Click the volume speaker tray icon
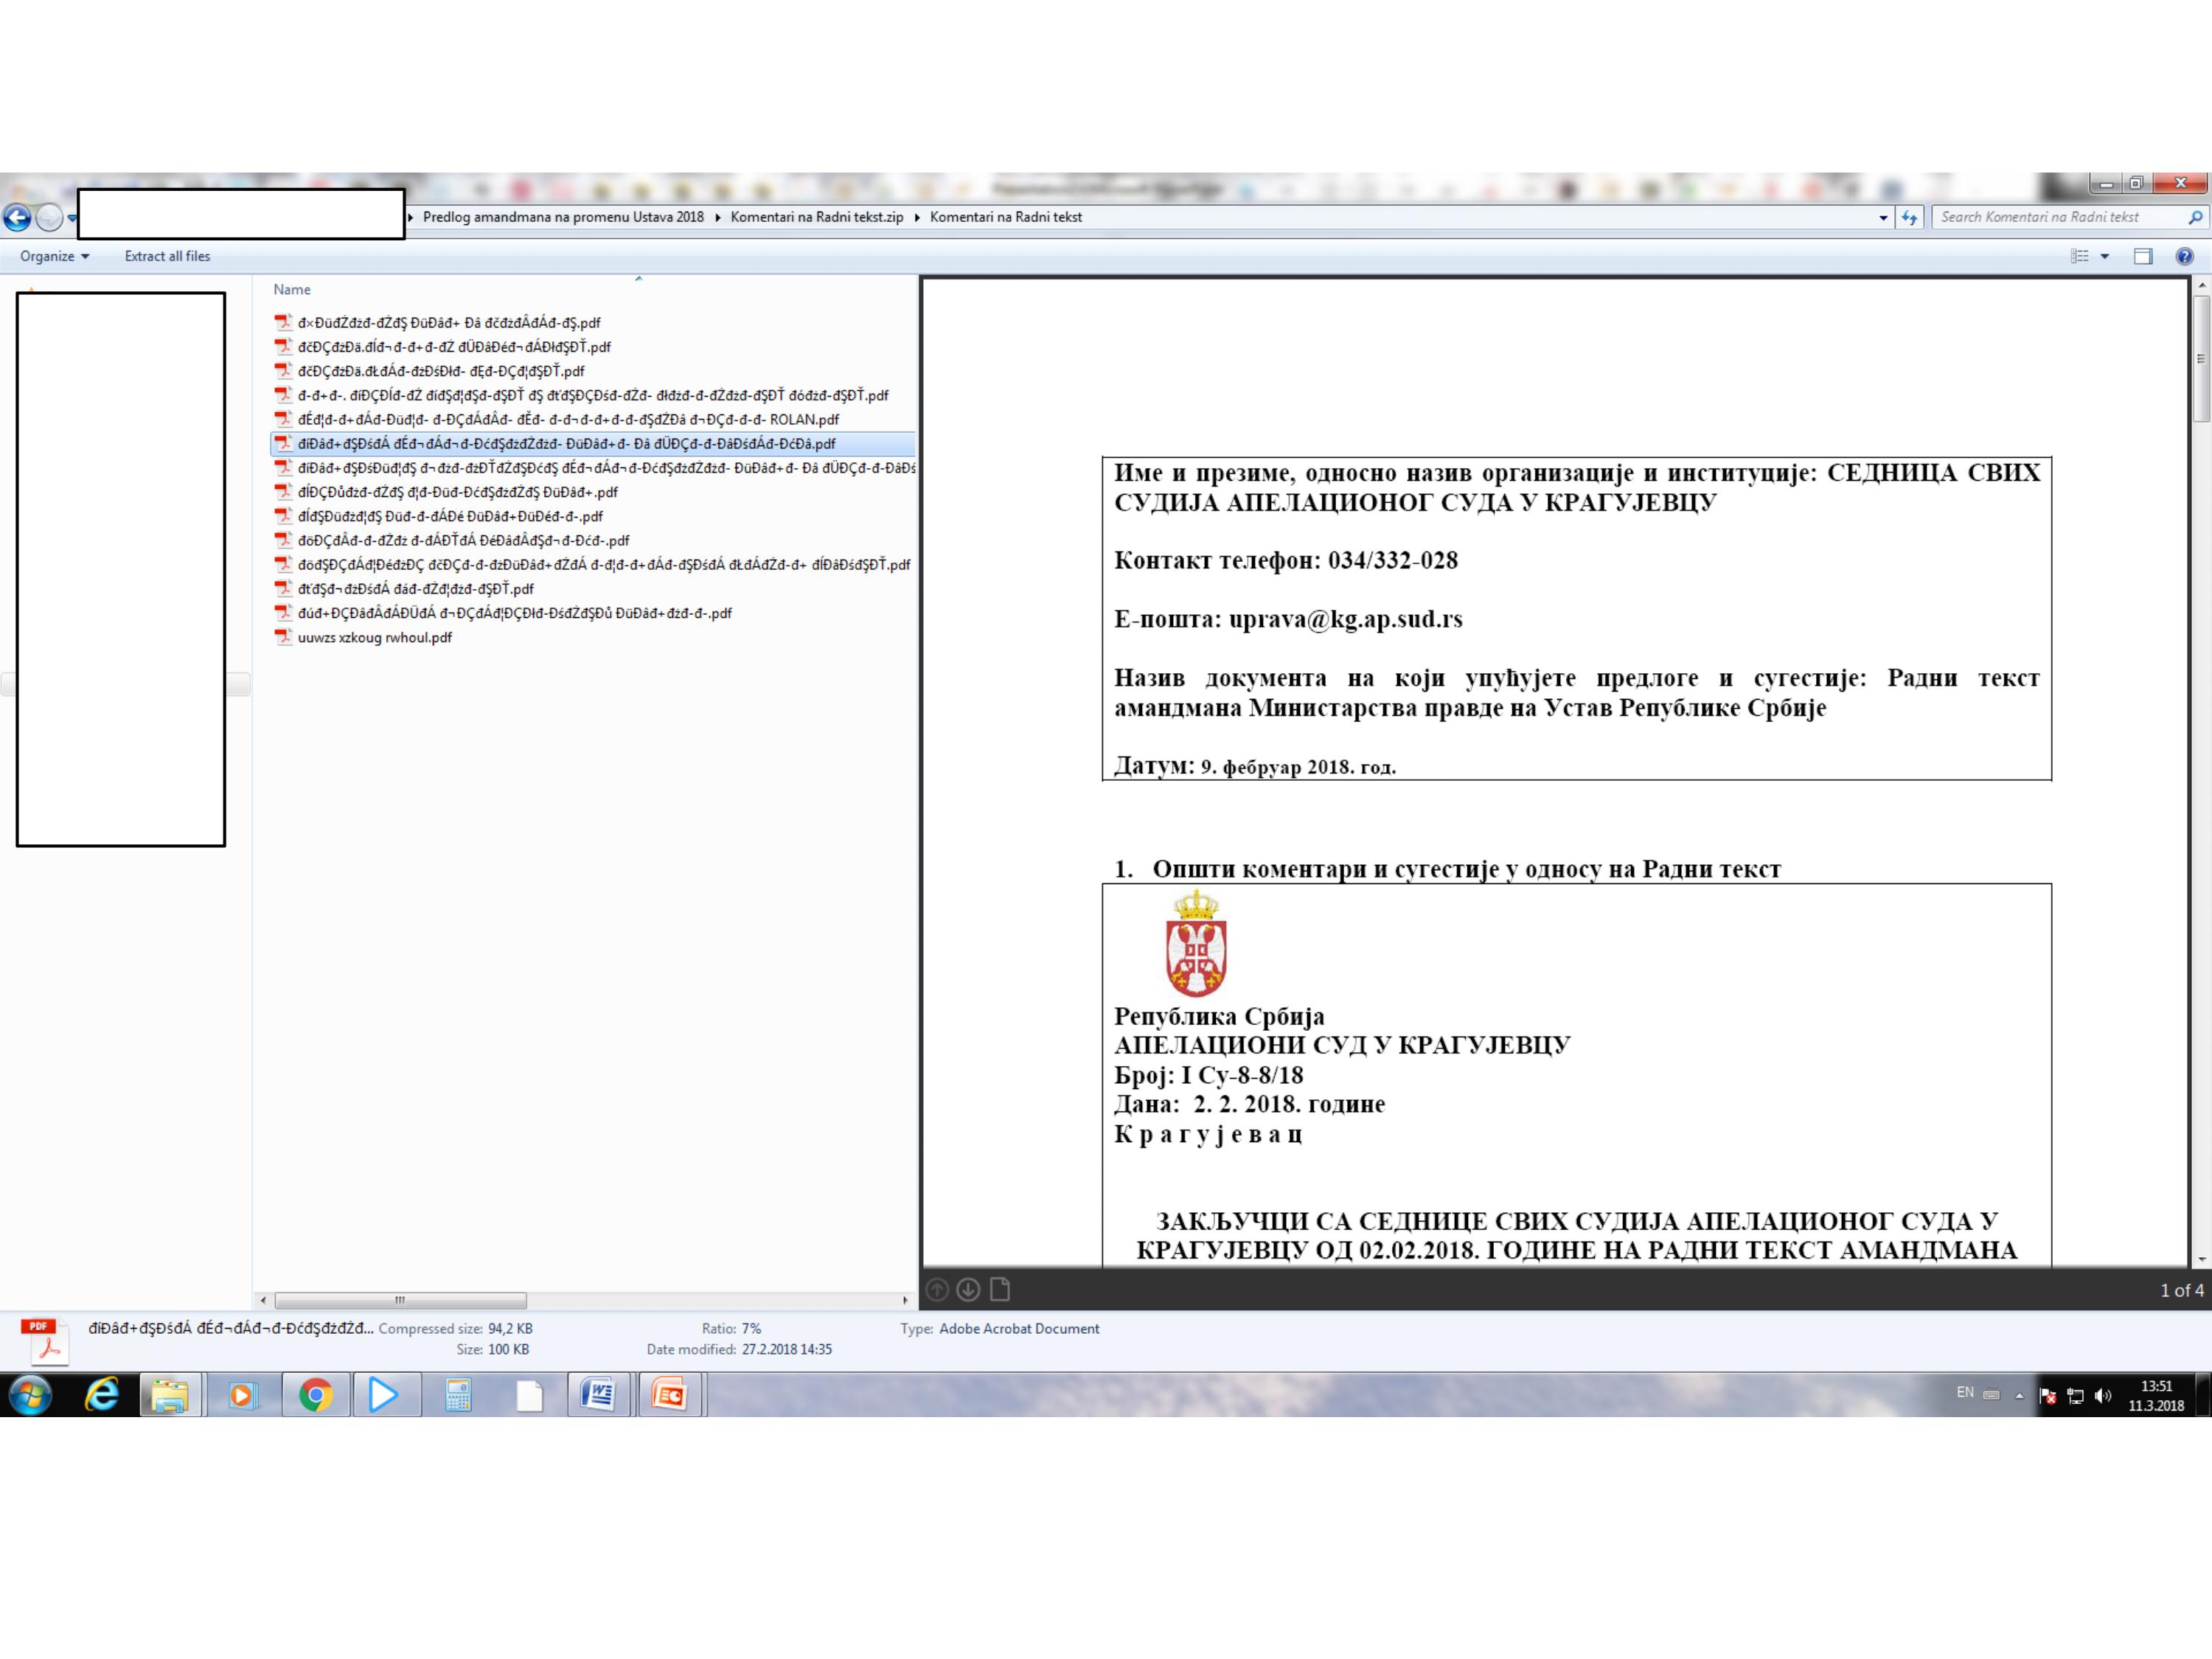2212x1659 pixels. coord(2102,1396)
